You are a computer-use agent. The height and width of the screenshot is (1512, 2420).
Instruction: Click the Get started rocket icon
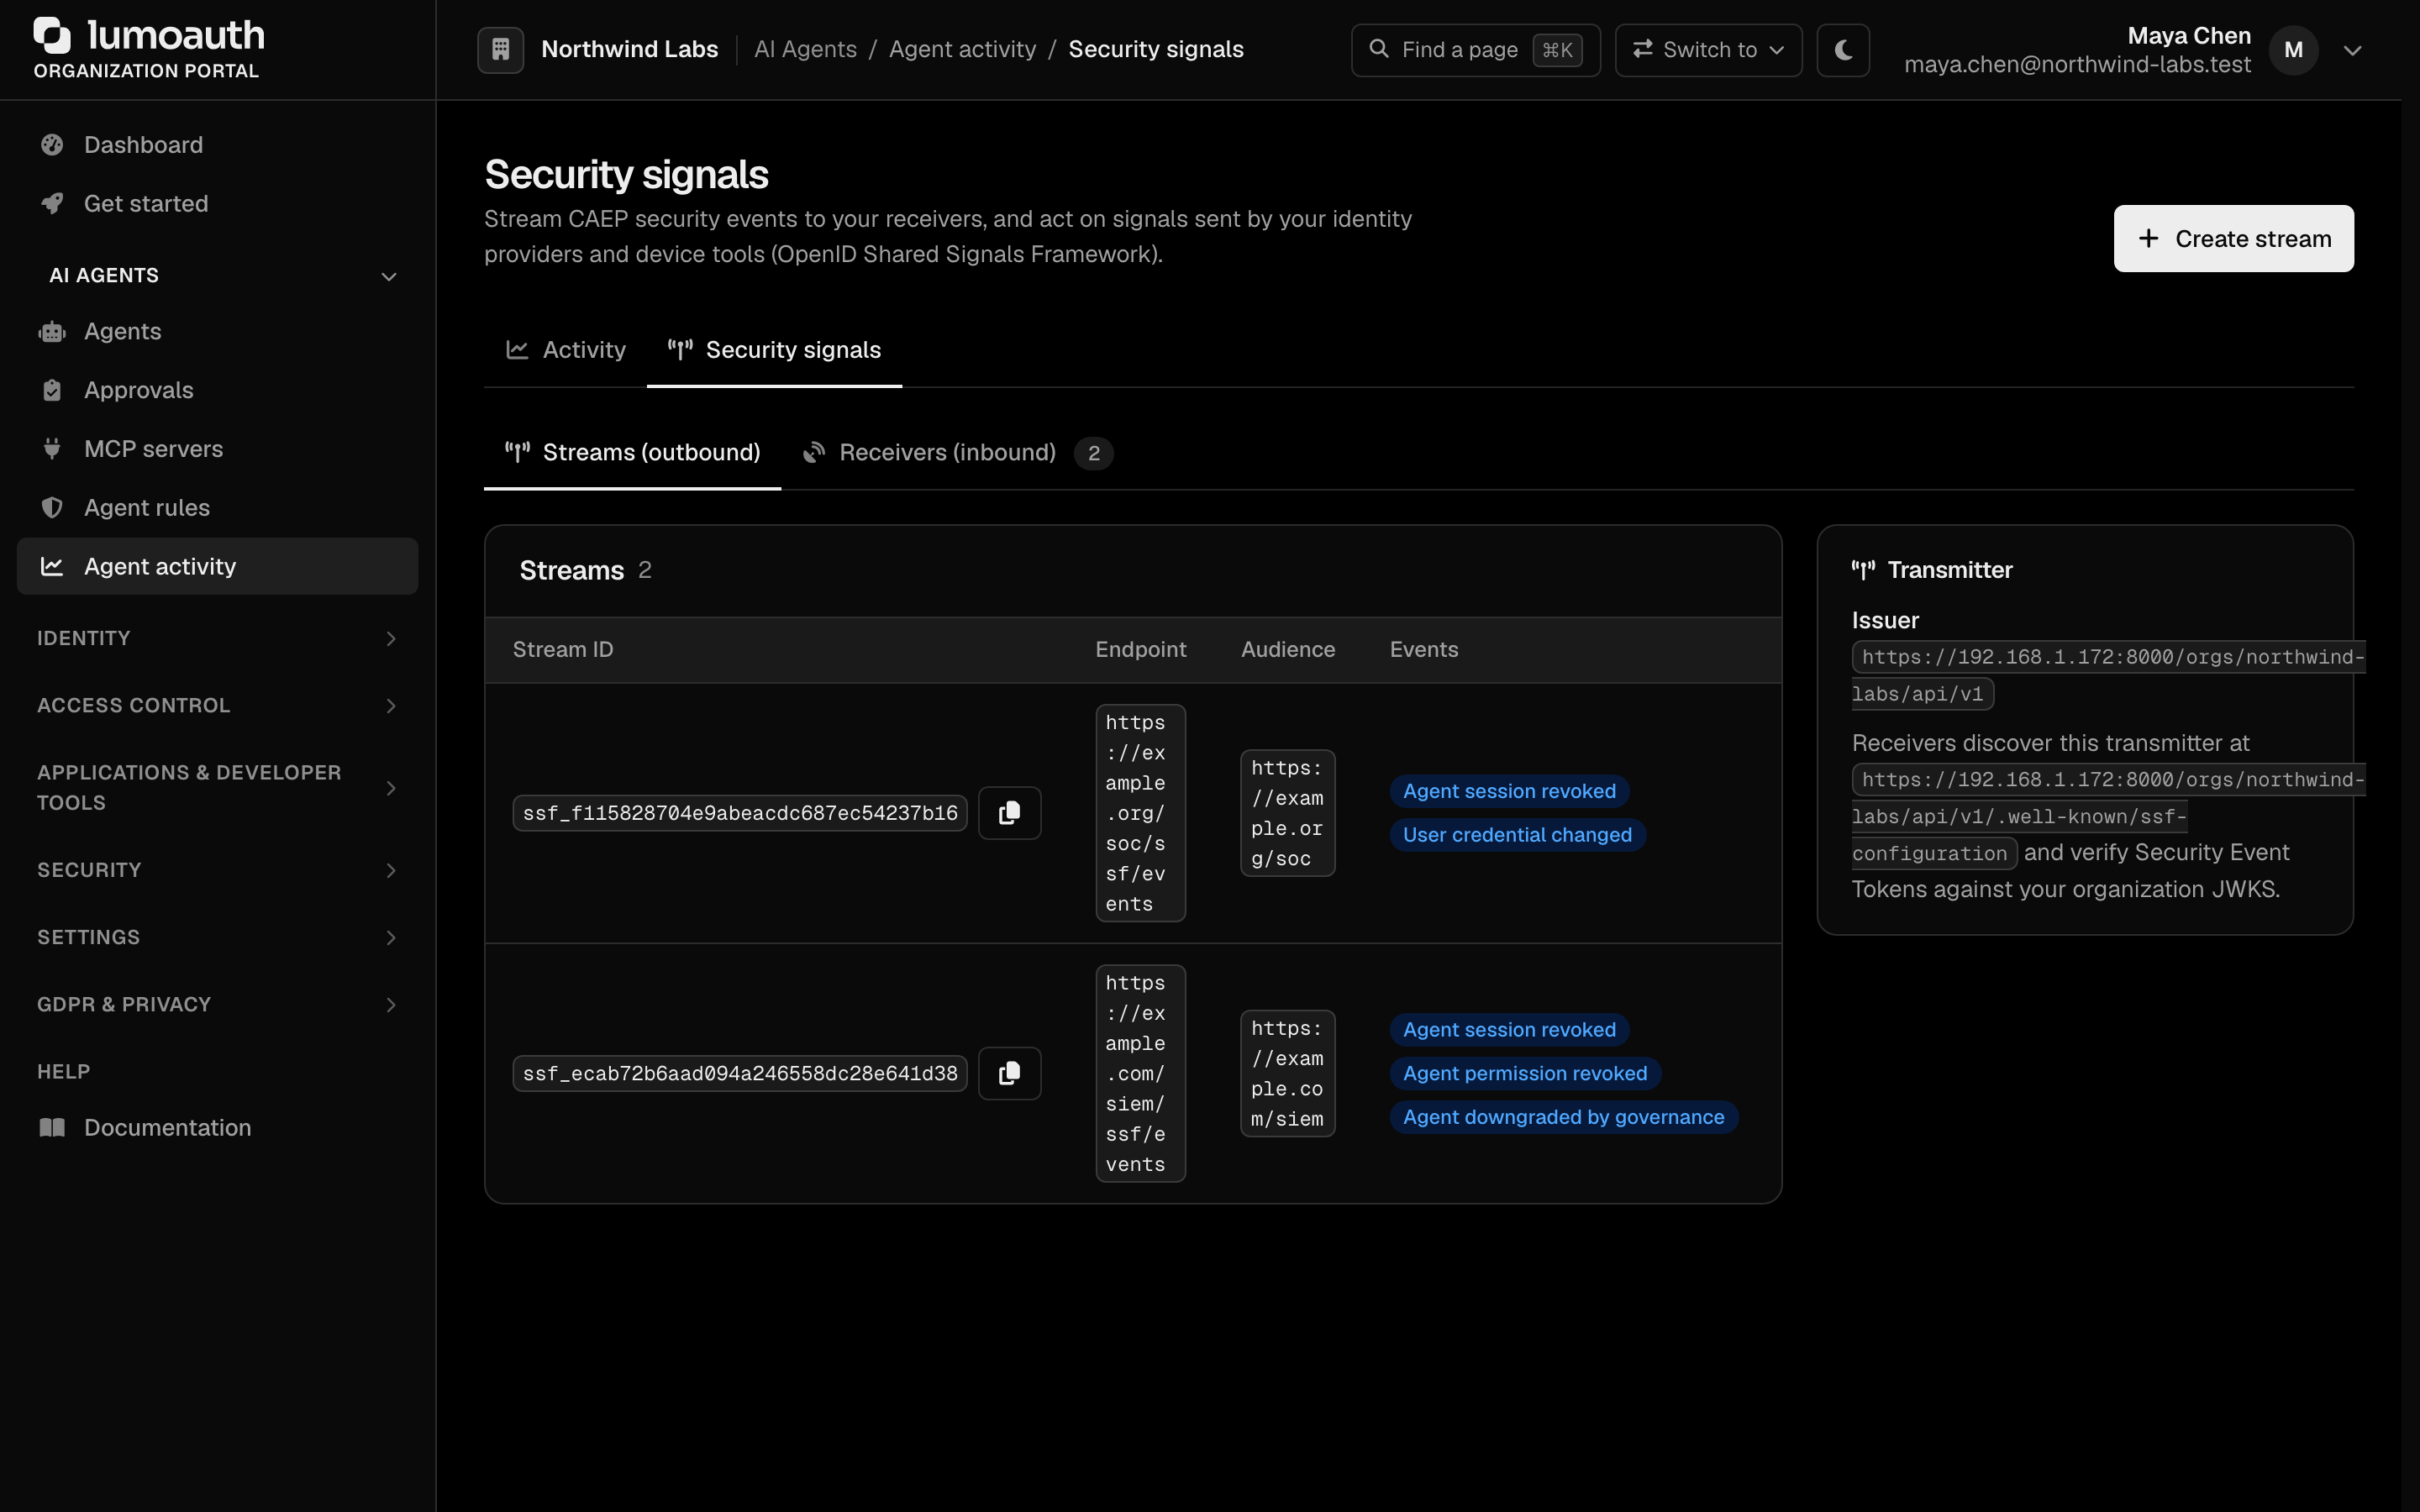click(52, 204)
